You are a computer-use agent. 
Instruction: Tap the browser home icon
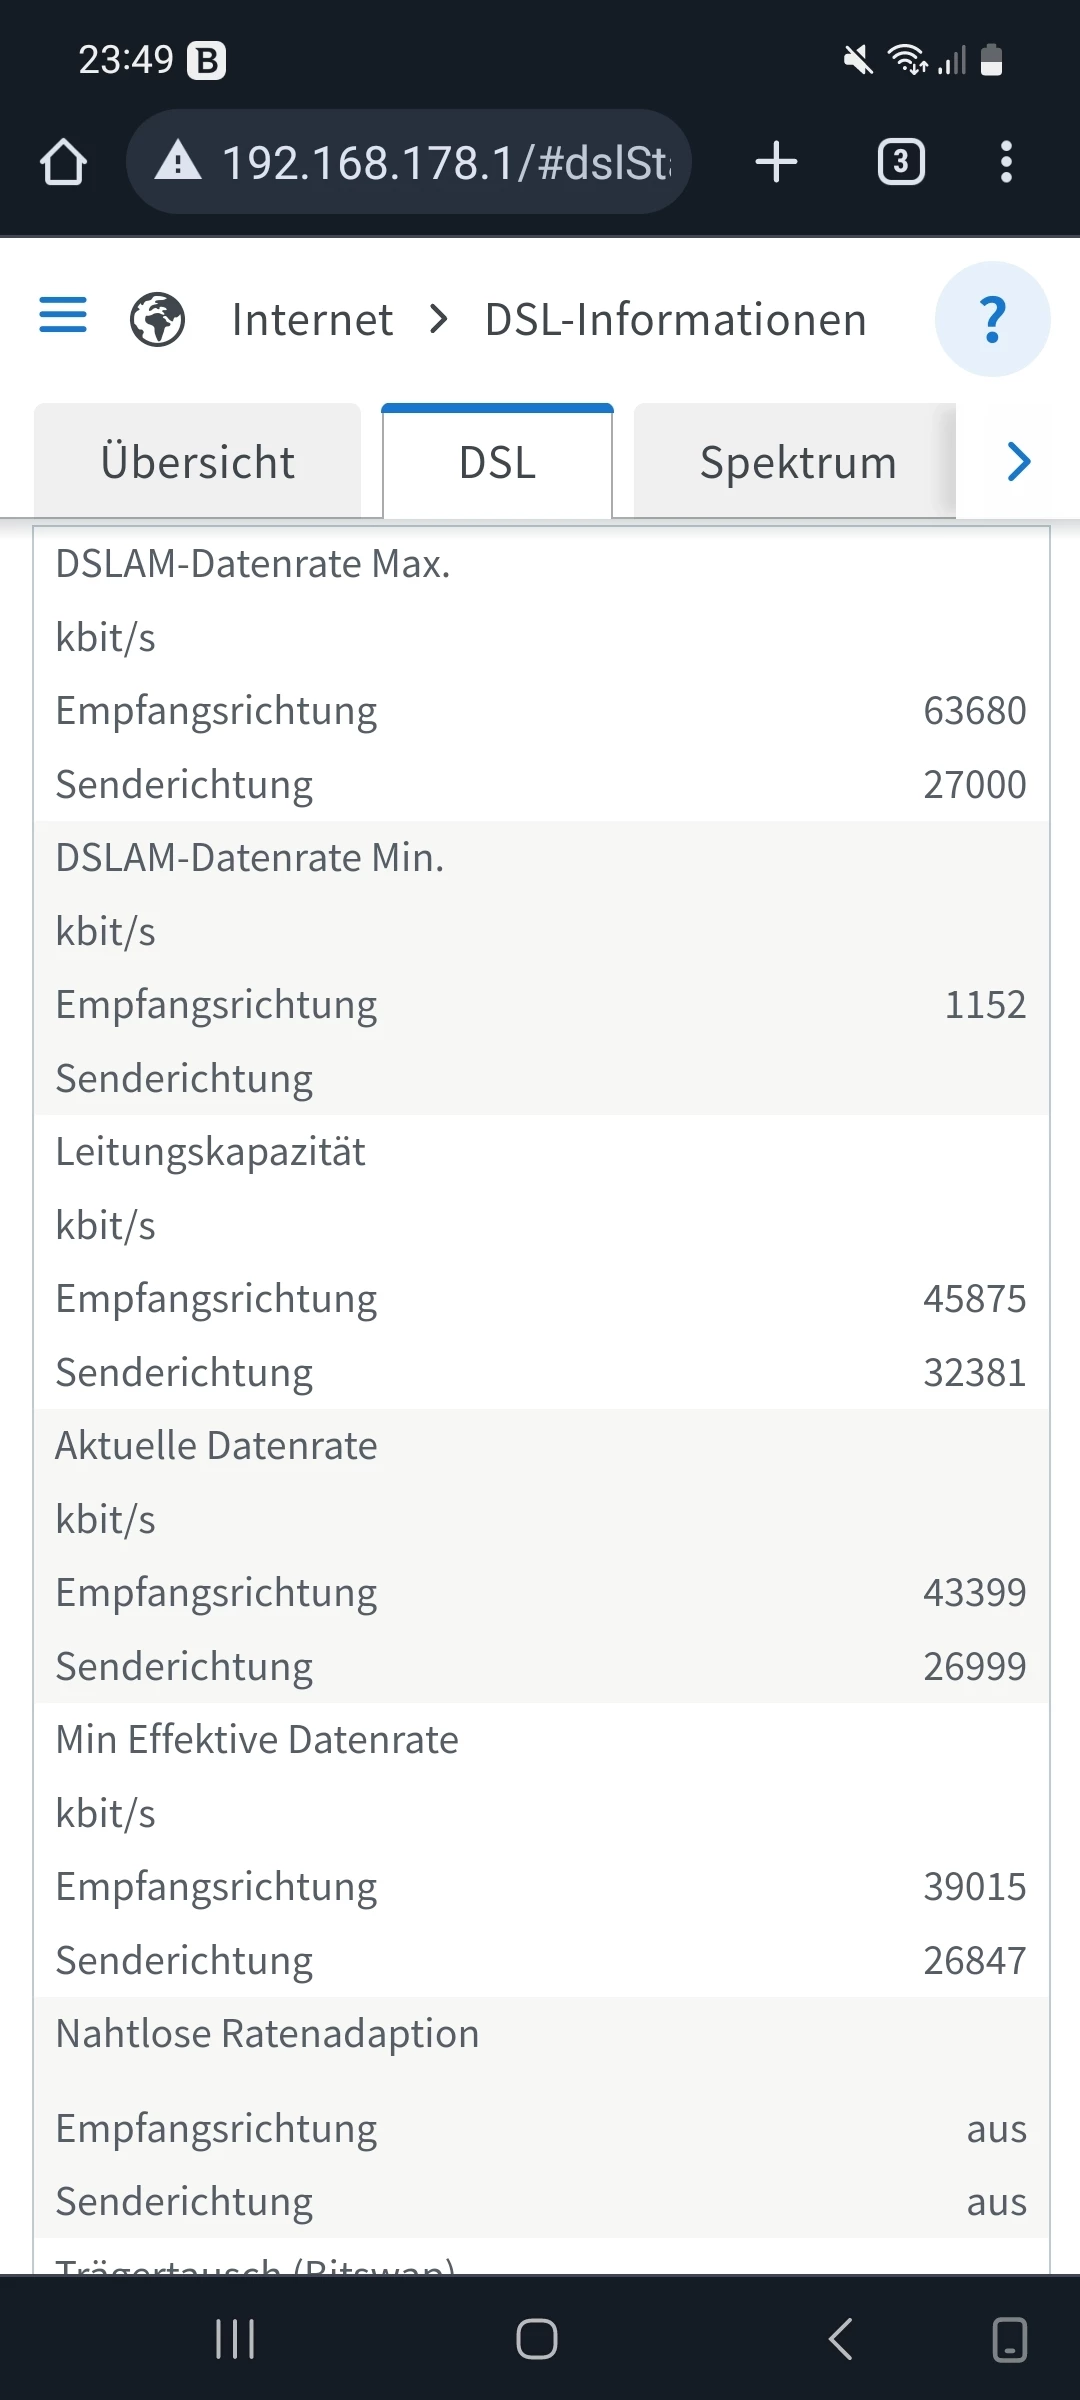click(63, 162)
